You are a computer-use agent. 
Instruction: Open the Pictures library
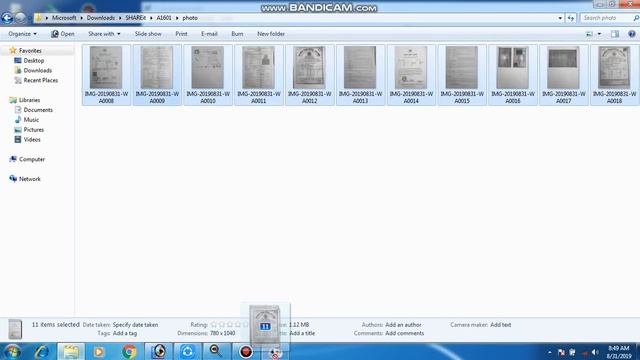(33, 130)
